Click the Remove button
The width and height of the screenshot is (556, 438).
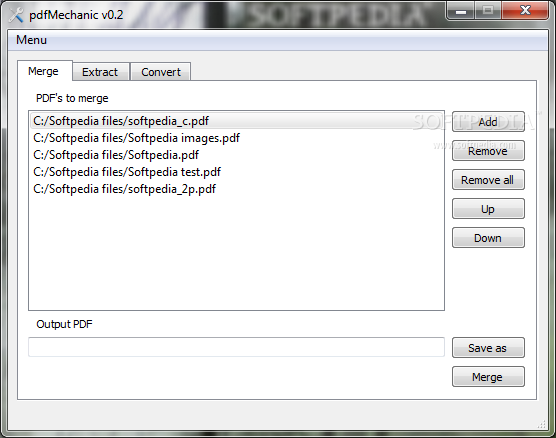coord(488,151)
